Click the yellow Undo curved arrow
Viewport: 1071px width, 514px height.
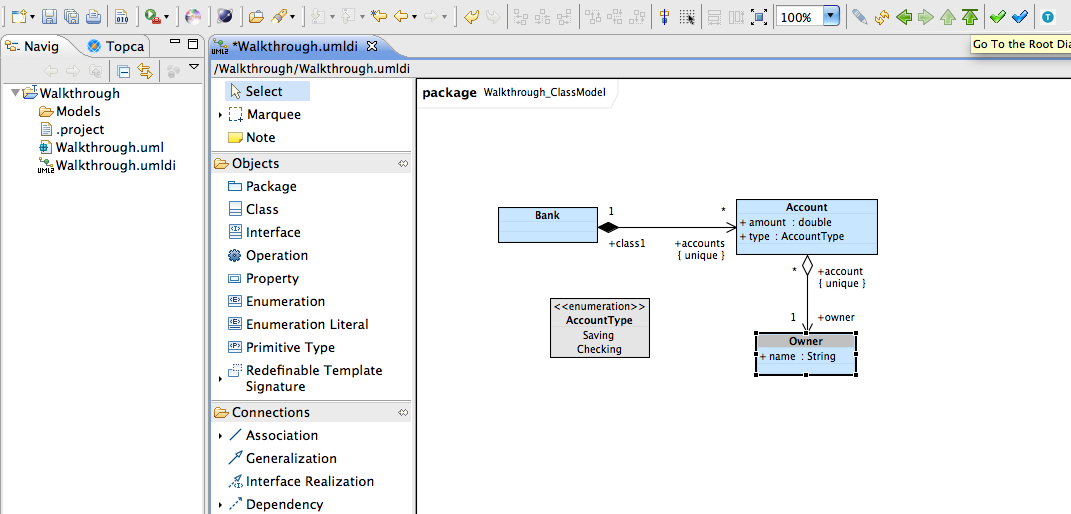click(471, 16)
